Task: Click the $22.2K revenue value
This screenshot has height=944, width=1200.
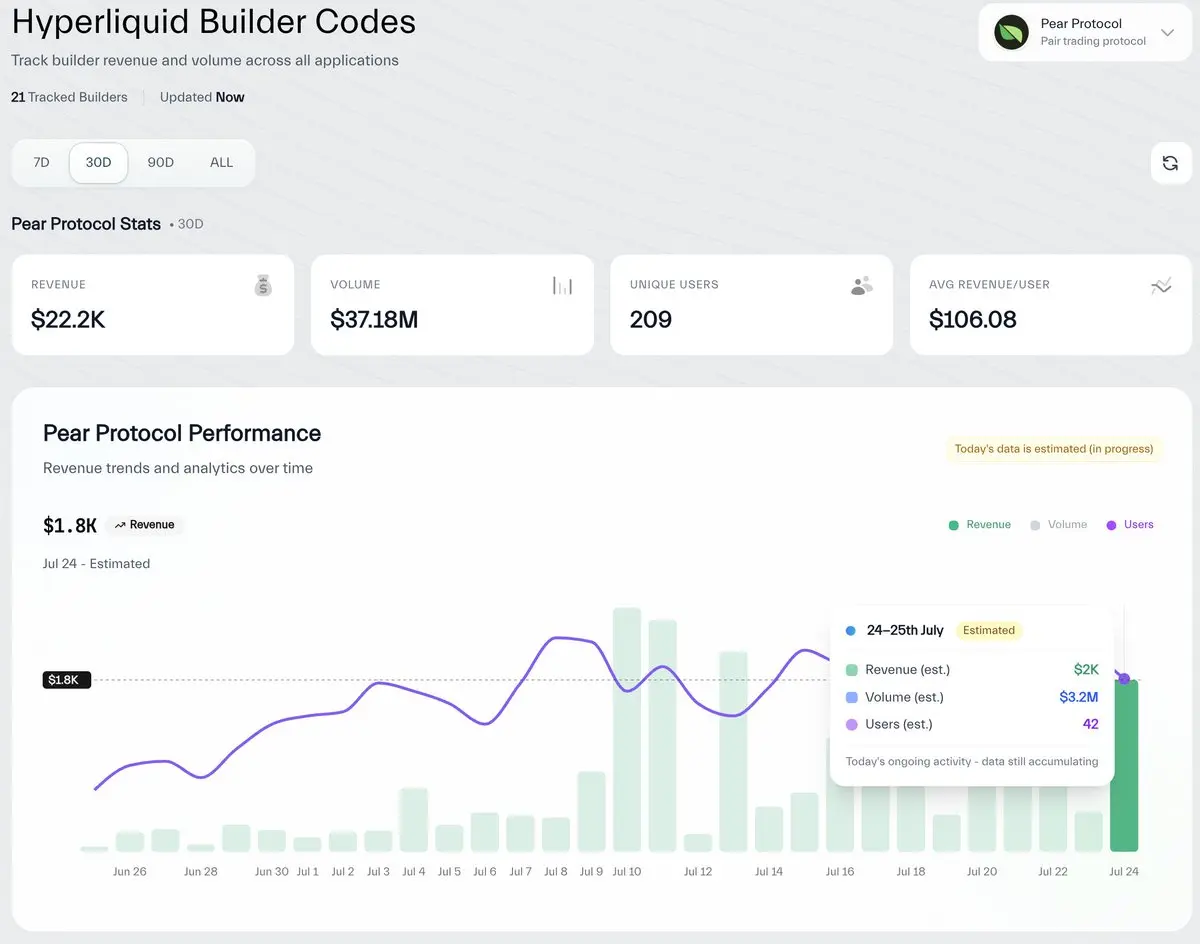Action: pyautogui.click(x=68, y=320)
